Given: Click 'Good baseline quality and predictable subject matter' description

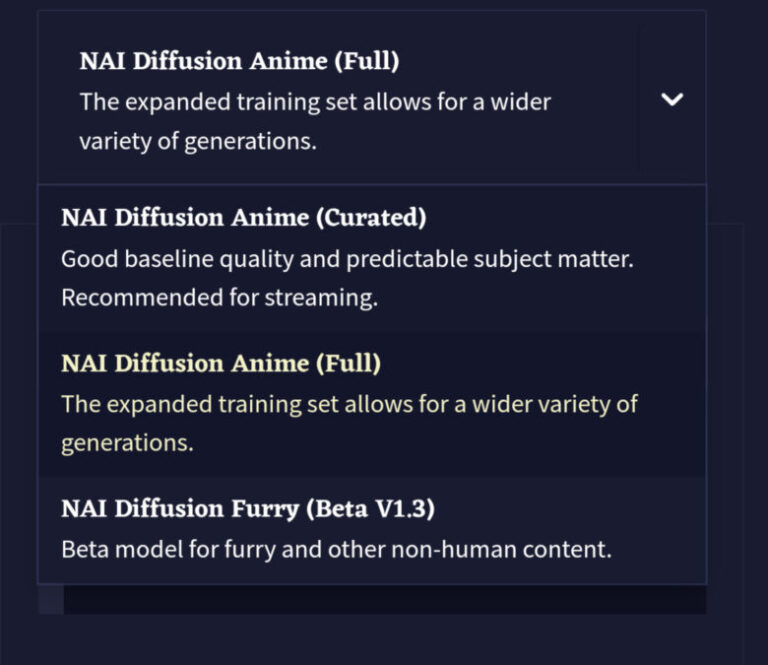Looking at the screenshot, I should 347,259.
